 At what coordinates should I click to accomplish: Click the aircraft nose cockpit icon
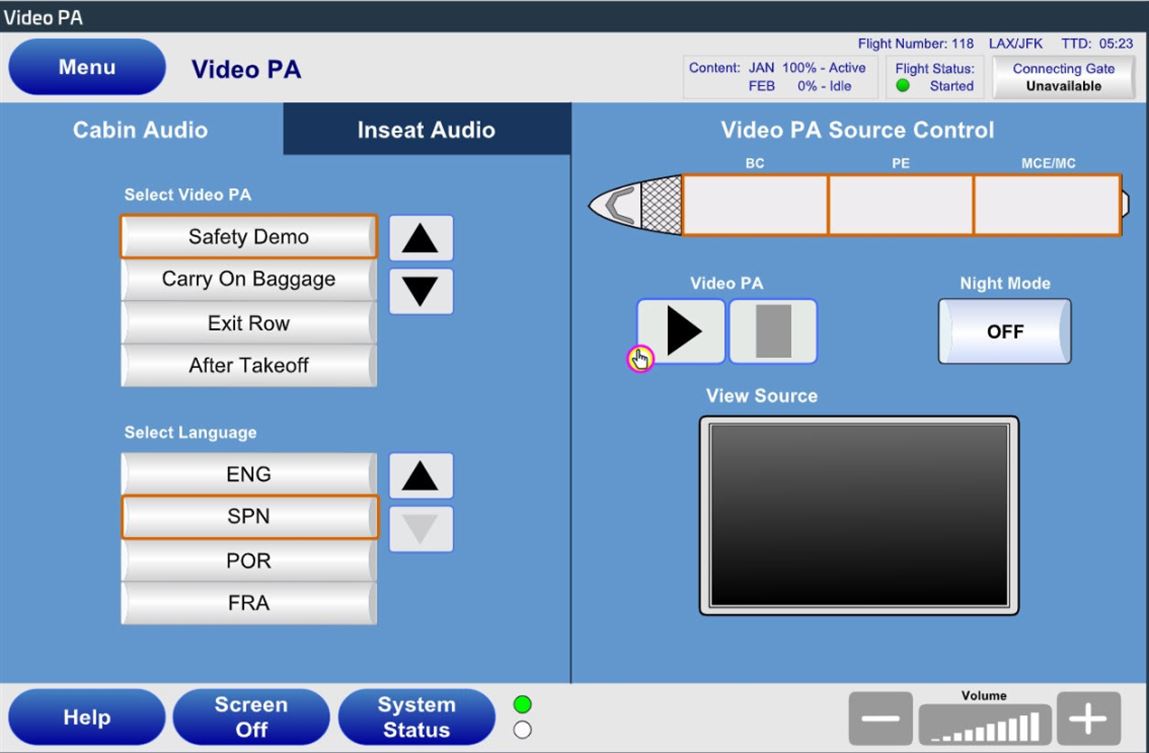pyautogui.click(x=620, y=204)
